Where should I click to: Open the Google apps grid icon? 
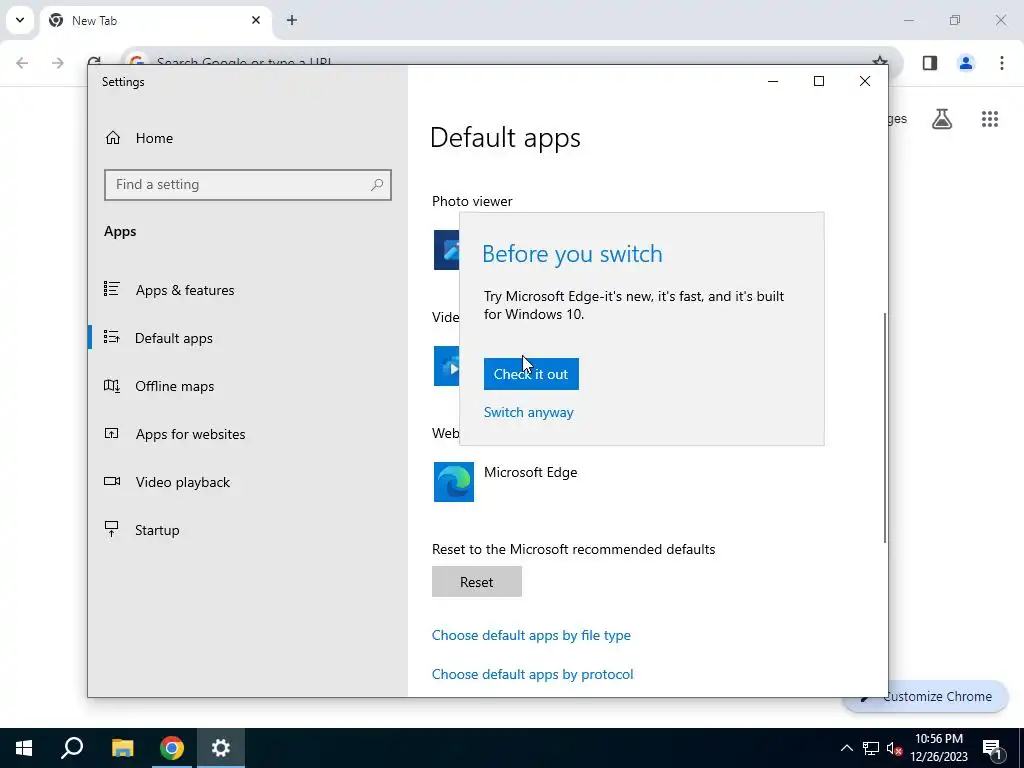(x=990, y=119)
